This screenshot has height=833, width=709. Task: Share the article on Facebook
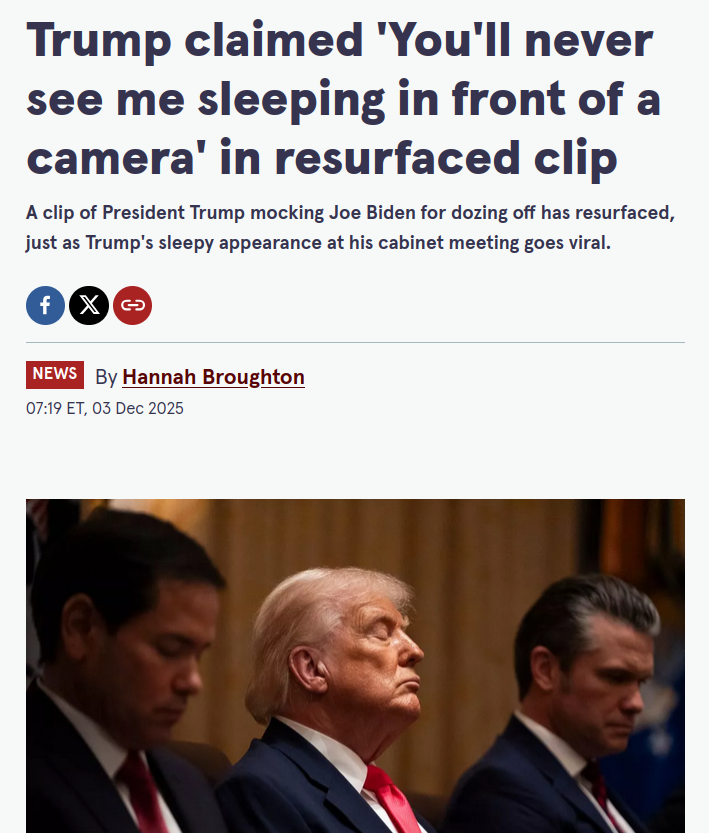click(x=45, y=305)
